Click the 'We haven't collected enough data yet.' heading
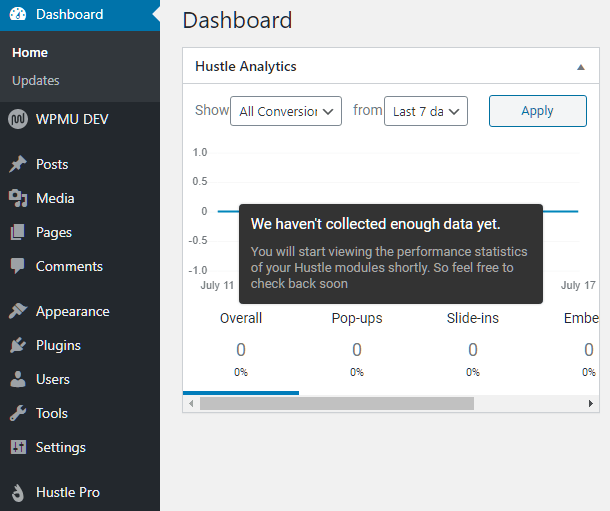Viewport: 610px width, 511px height. pyautogui.click(x=375, y=224)
